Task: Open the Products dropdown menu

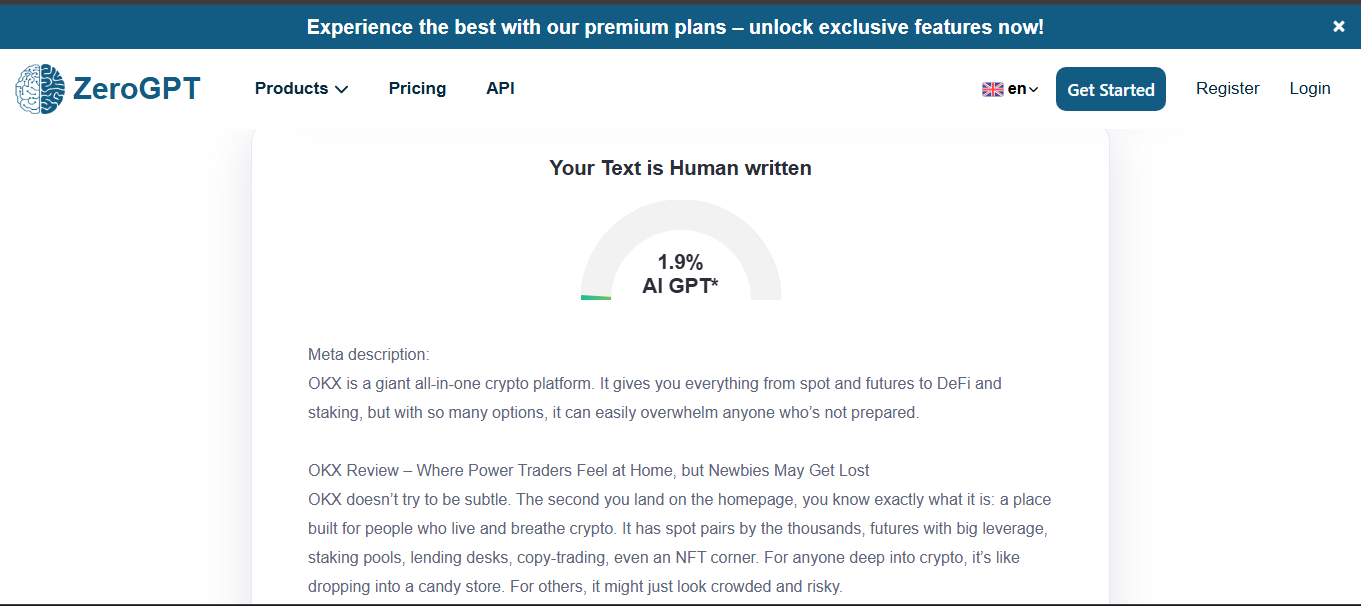Action: point(292,89)
